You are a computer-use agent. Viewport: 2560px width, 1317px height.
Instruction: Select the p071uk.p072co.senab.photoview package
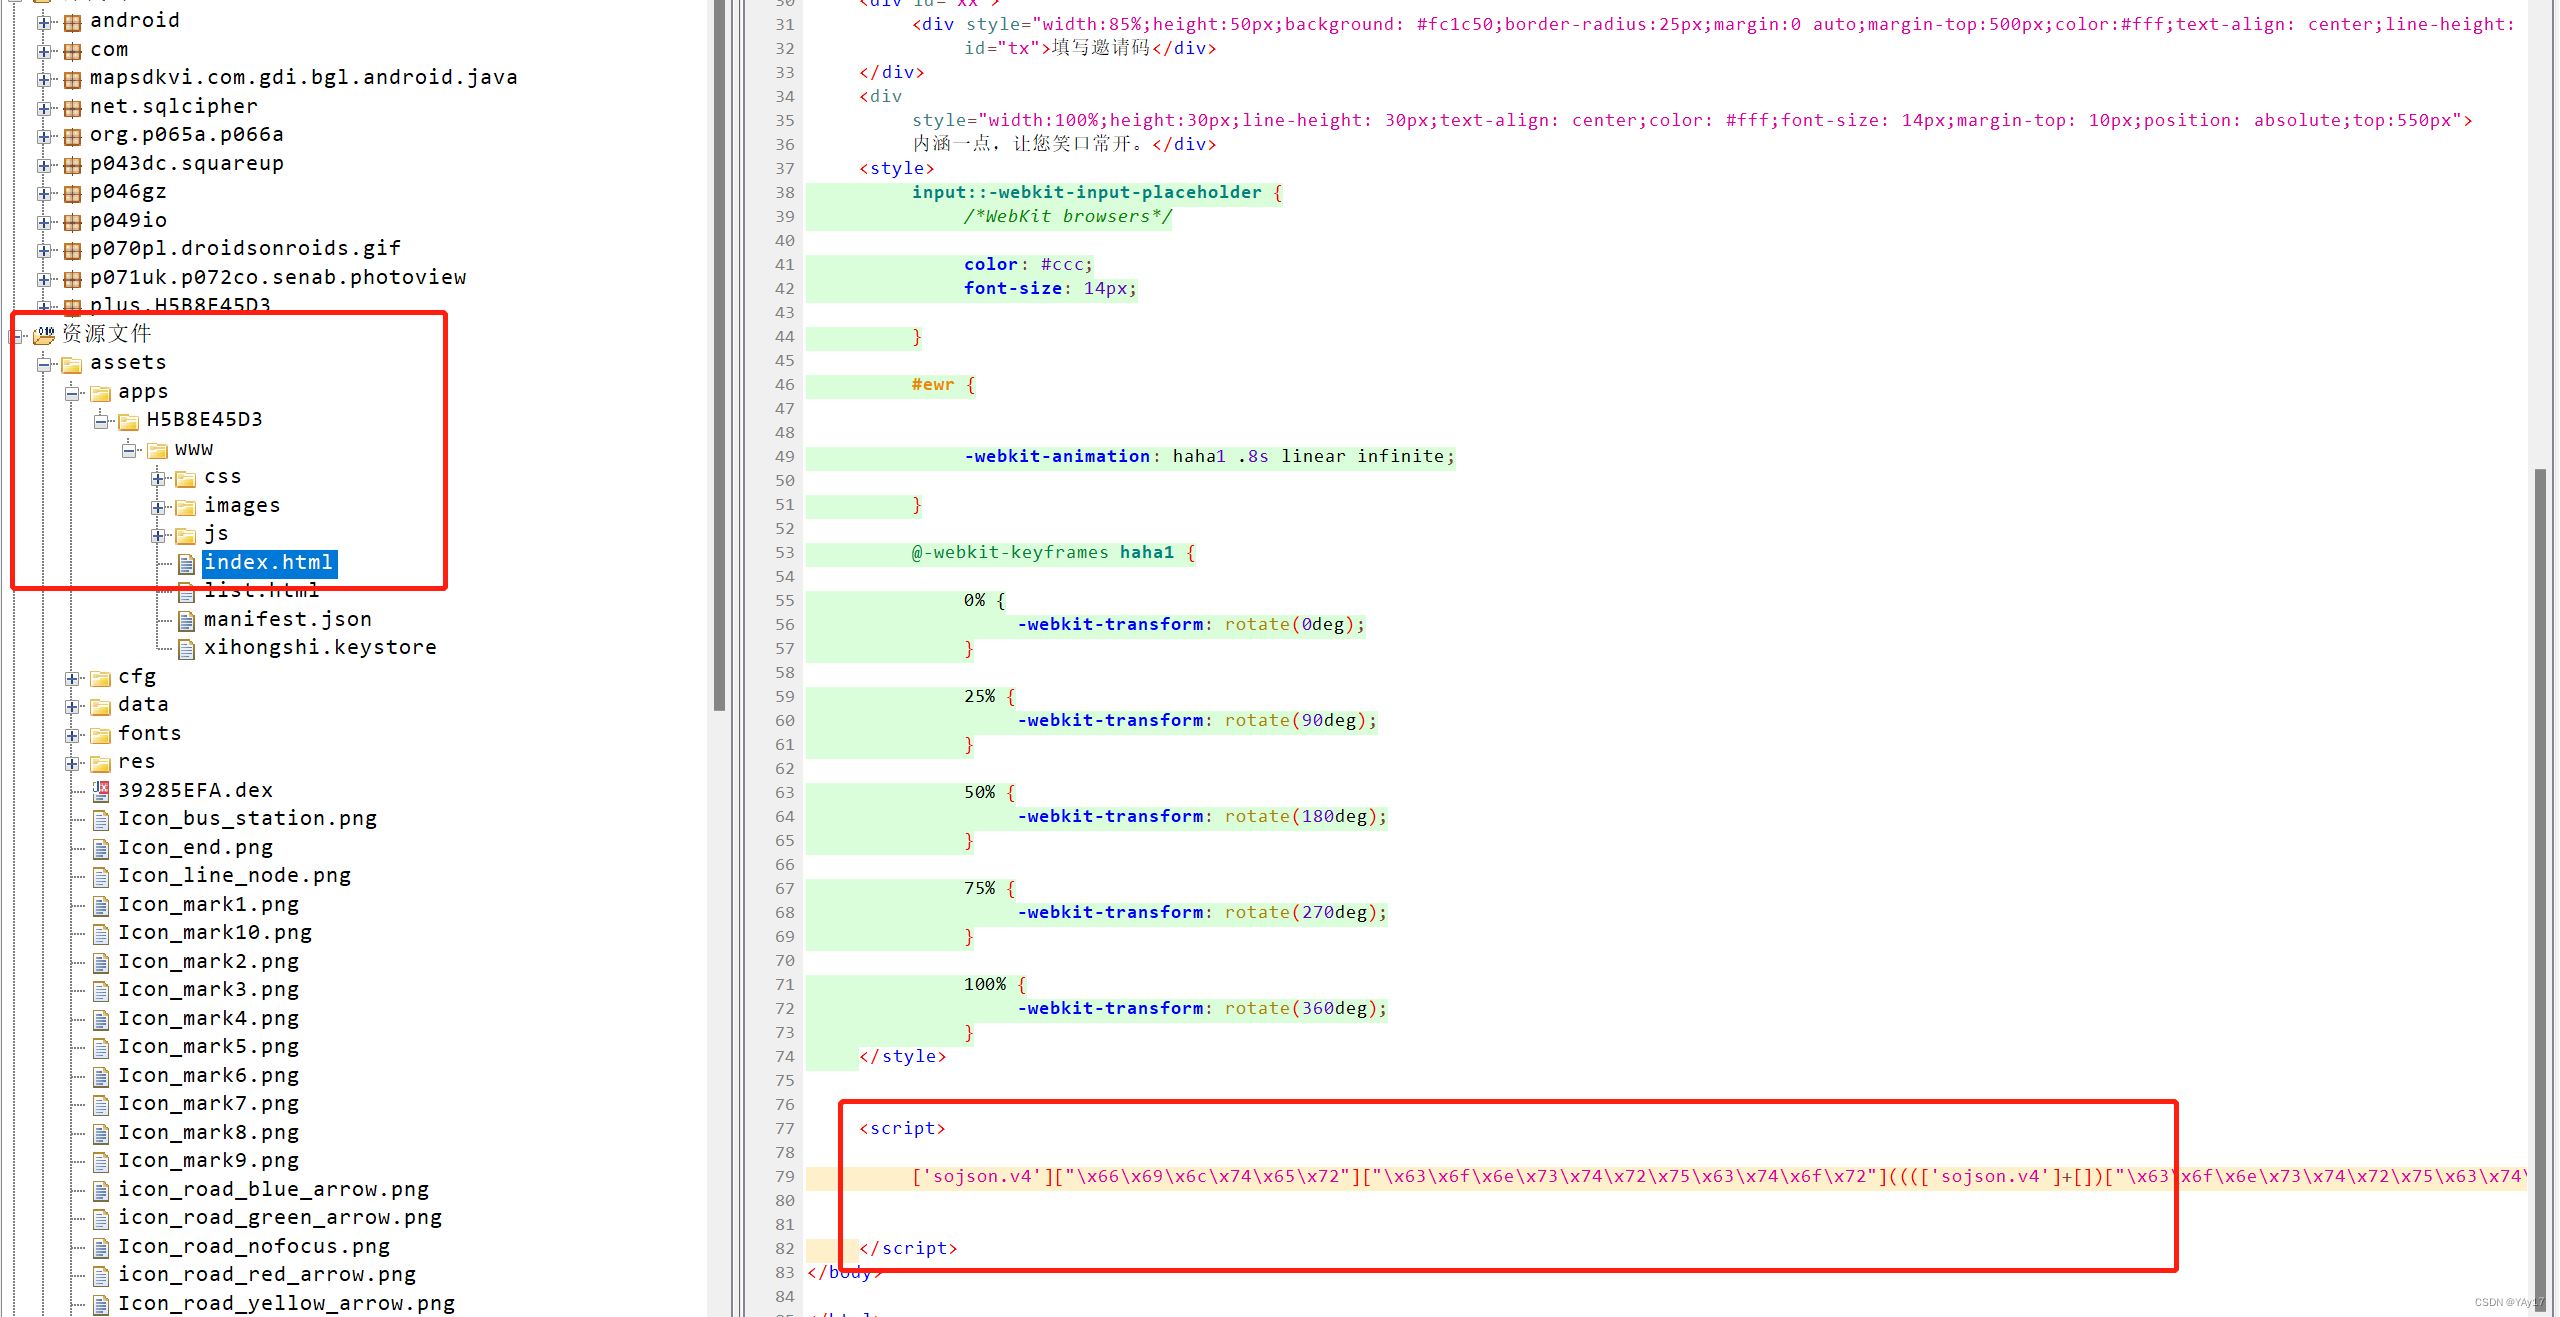point(277,278)
